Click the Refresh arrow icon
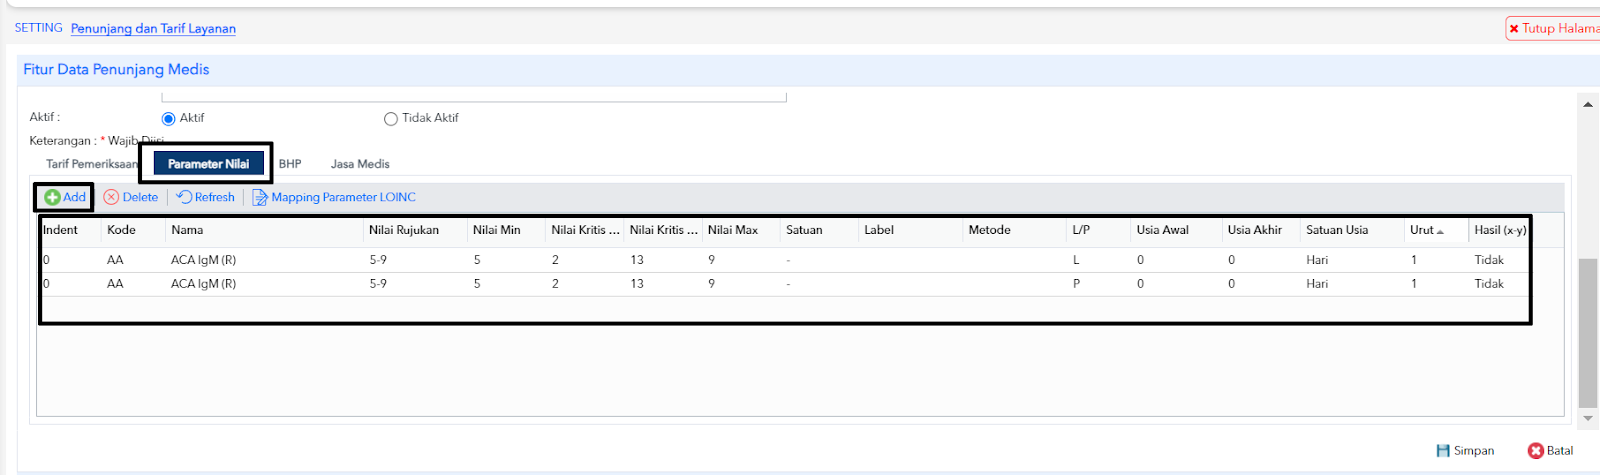1600x475 pixels. pos(184,197)
